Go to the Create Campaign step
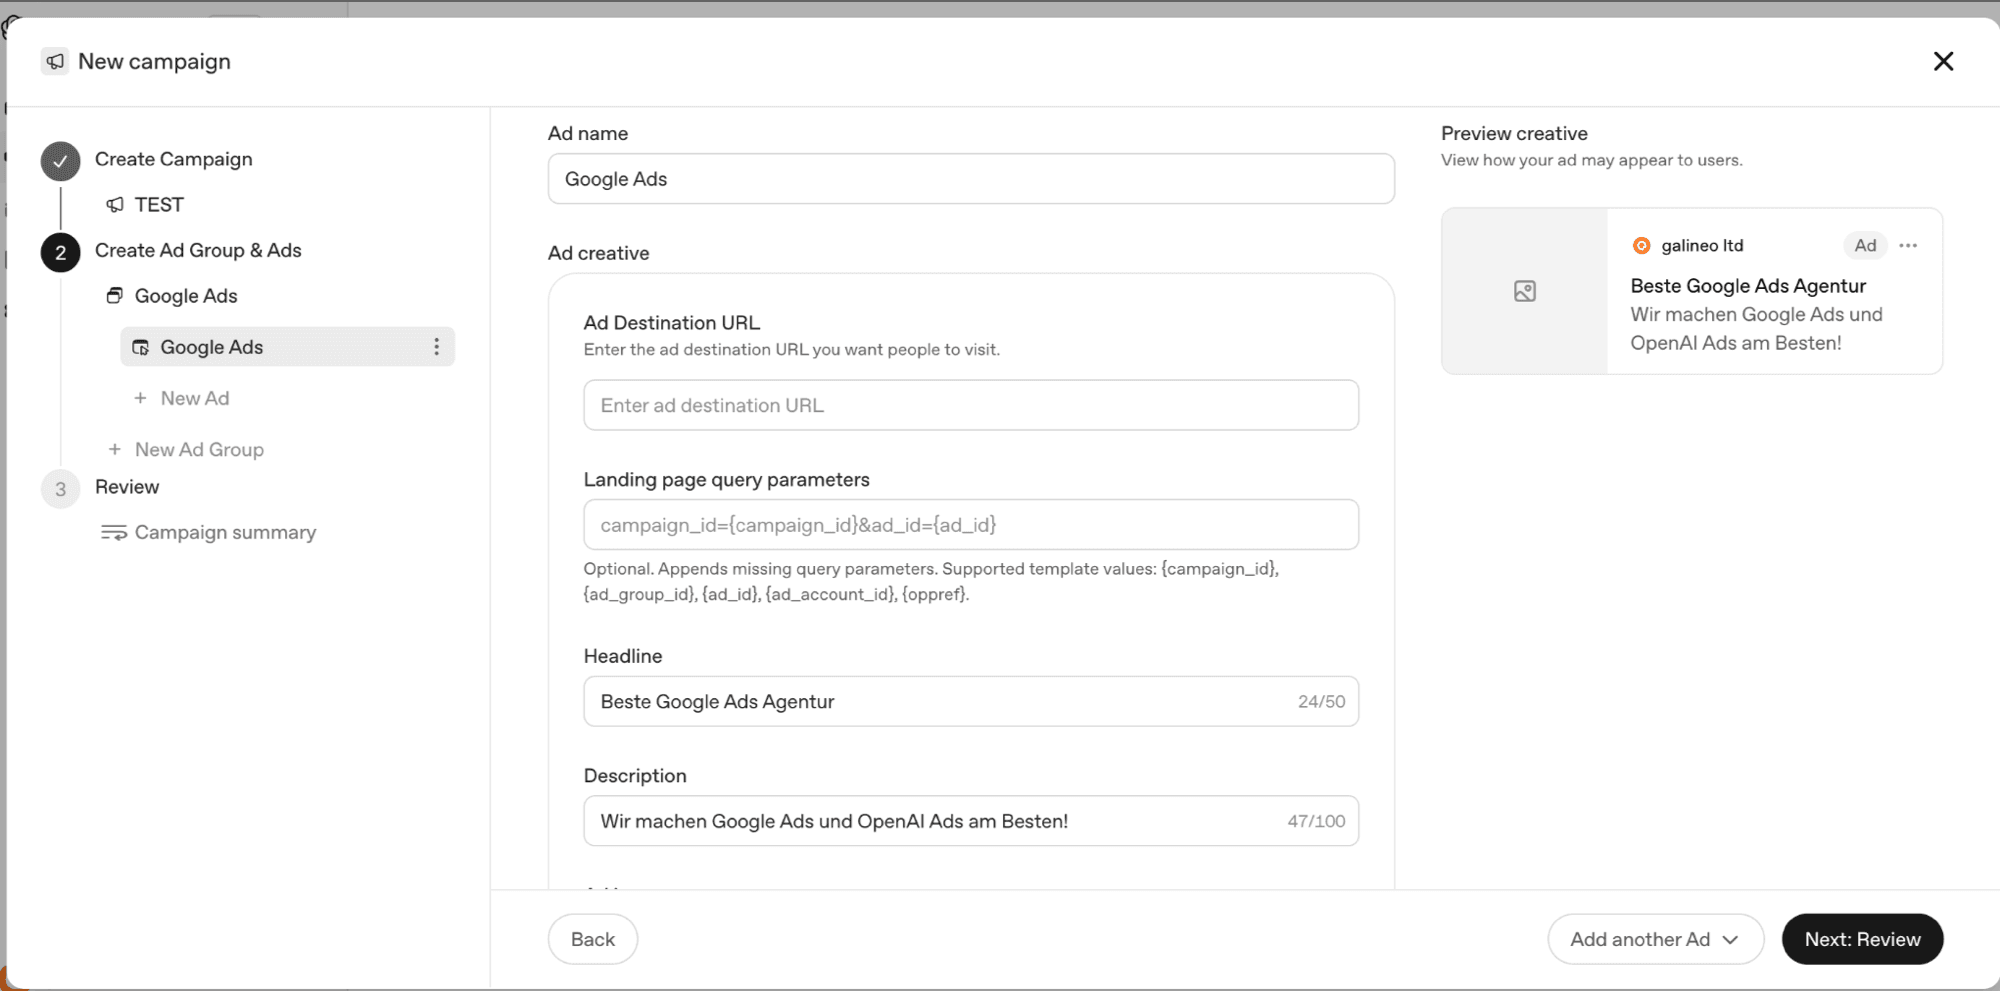The width and height of the screenshot is (2000, 991). (173, 159)
